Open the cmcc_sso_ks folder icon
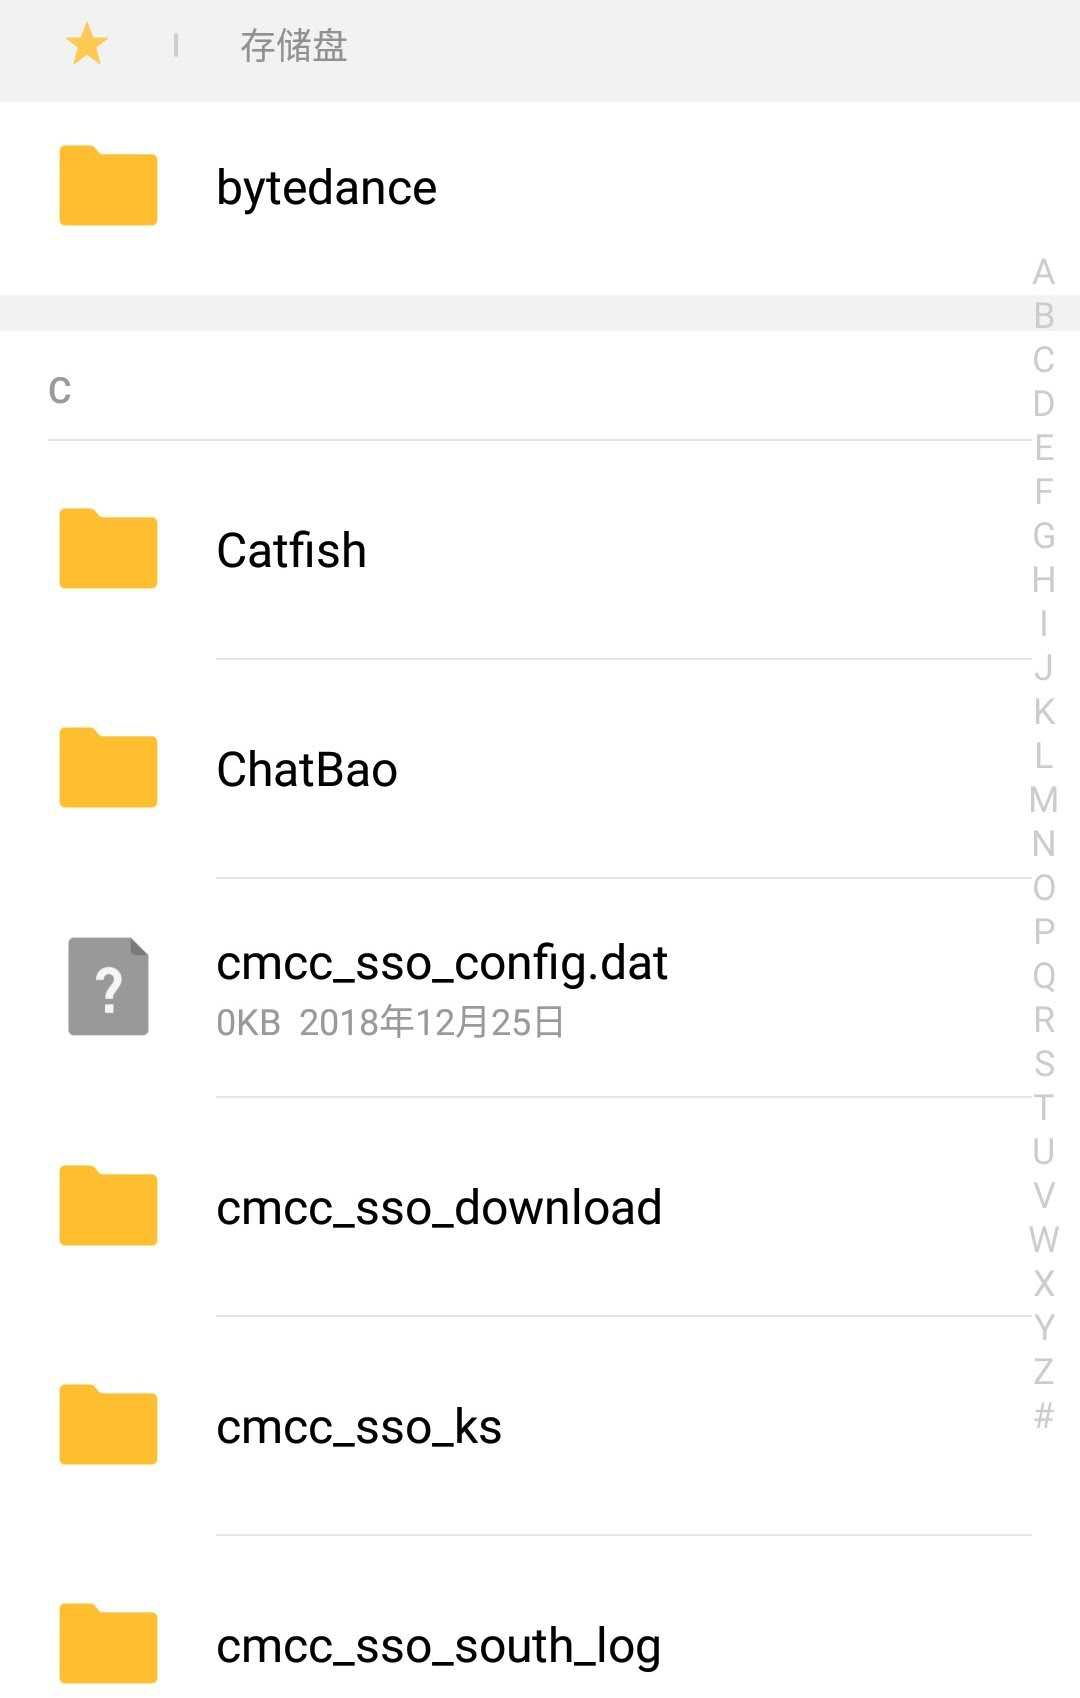This screenshot has height=1698, width=1080. (x=108, y=1425)
